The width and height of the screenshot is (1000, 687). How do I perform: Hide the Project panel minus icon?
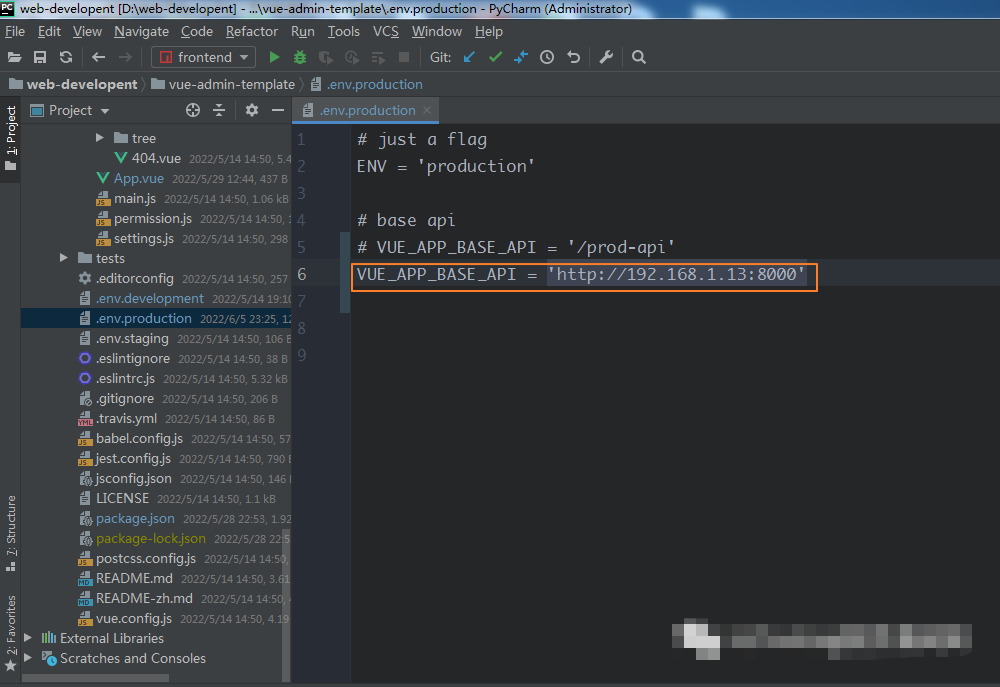(277, 110)
